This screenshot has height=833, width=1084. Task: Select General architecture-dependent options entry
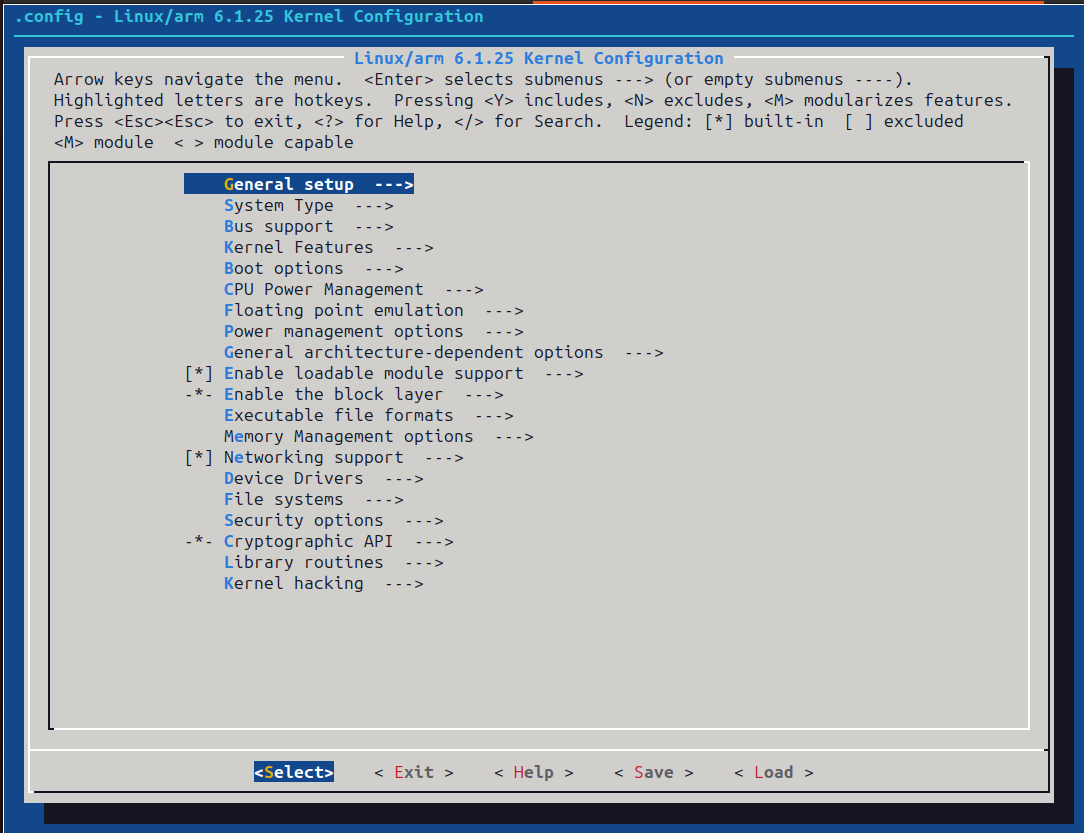pos(443,352)
